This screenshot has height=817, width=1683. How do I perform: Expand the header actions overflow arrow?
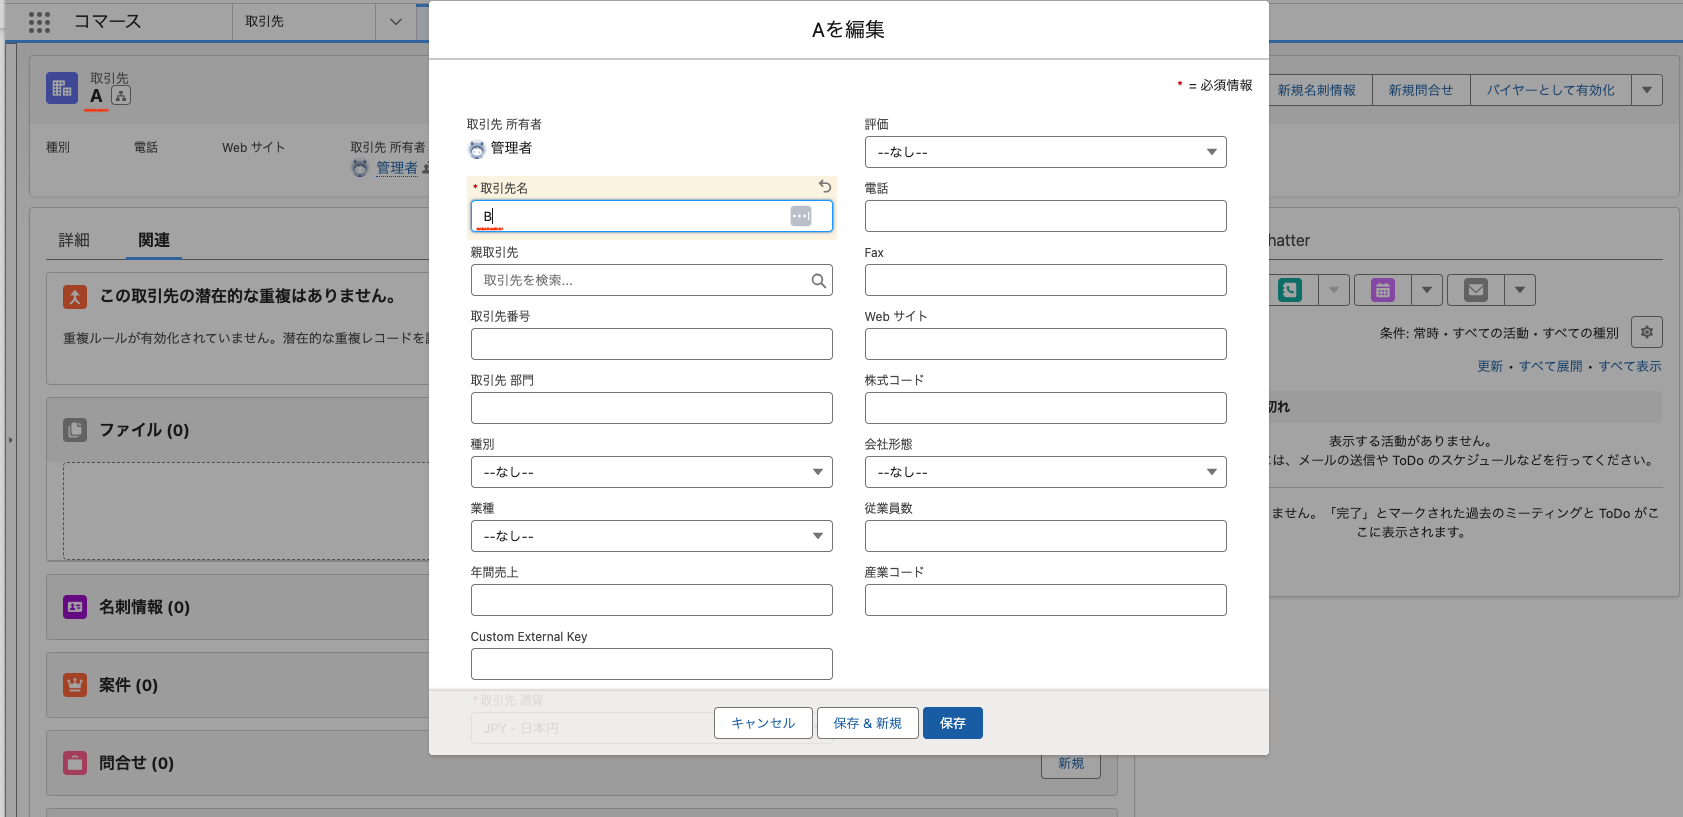tap(1647, 90)
